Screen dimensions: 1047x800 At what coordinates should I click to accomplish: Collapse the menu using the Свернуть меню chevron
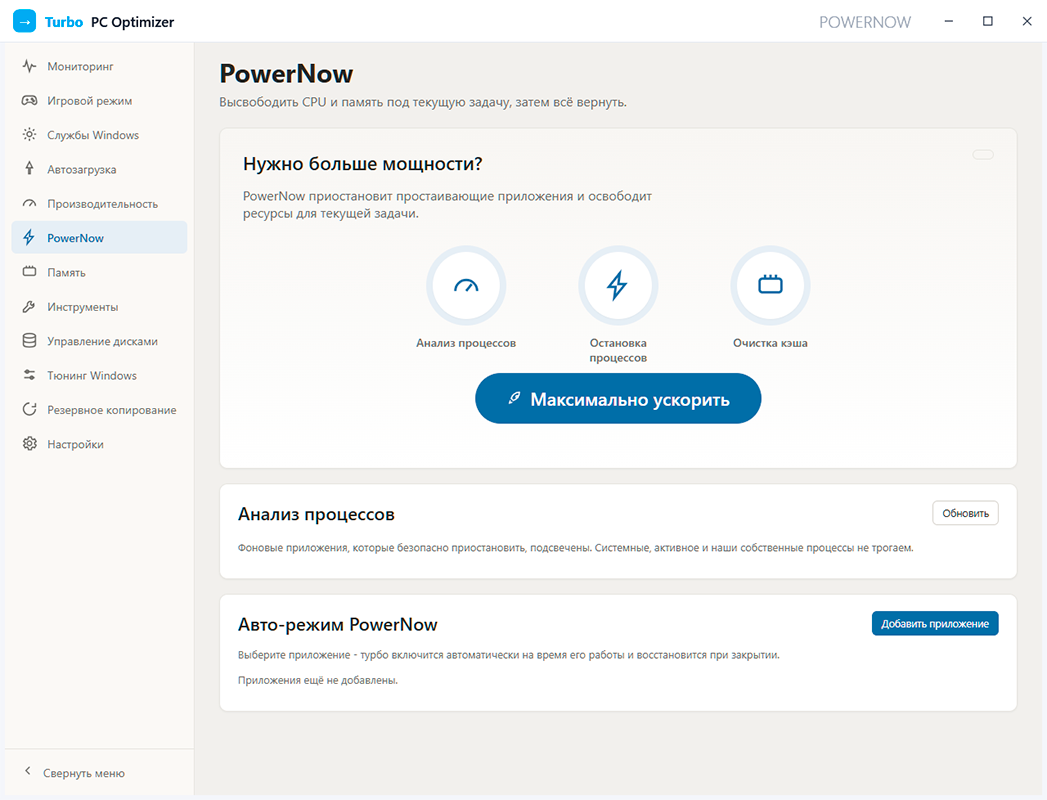27,771
